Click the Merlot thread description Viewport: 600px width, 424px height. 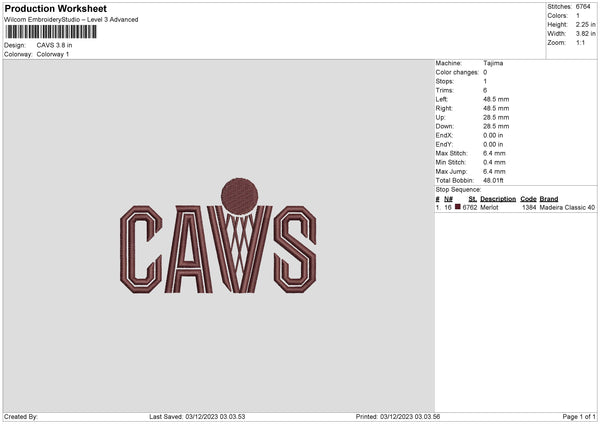(x=489, y=207)
